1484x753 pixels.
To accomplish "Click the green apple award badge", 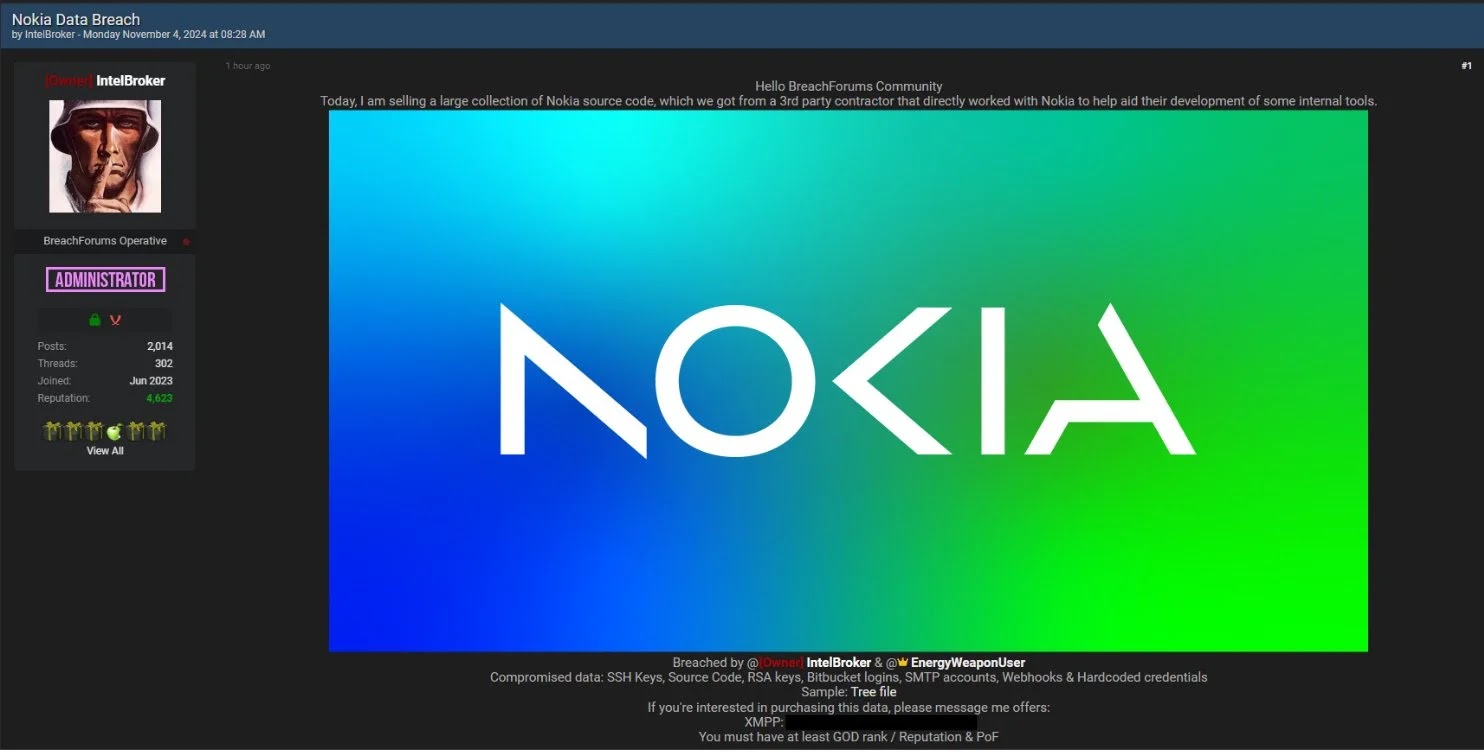I will pyautogui.click(x=114, y=432).
